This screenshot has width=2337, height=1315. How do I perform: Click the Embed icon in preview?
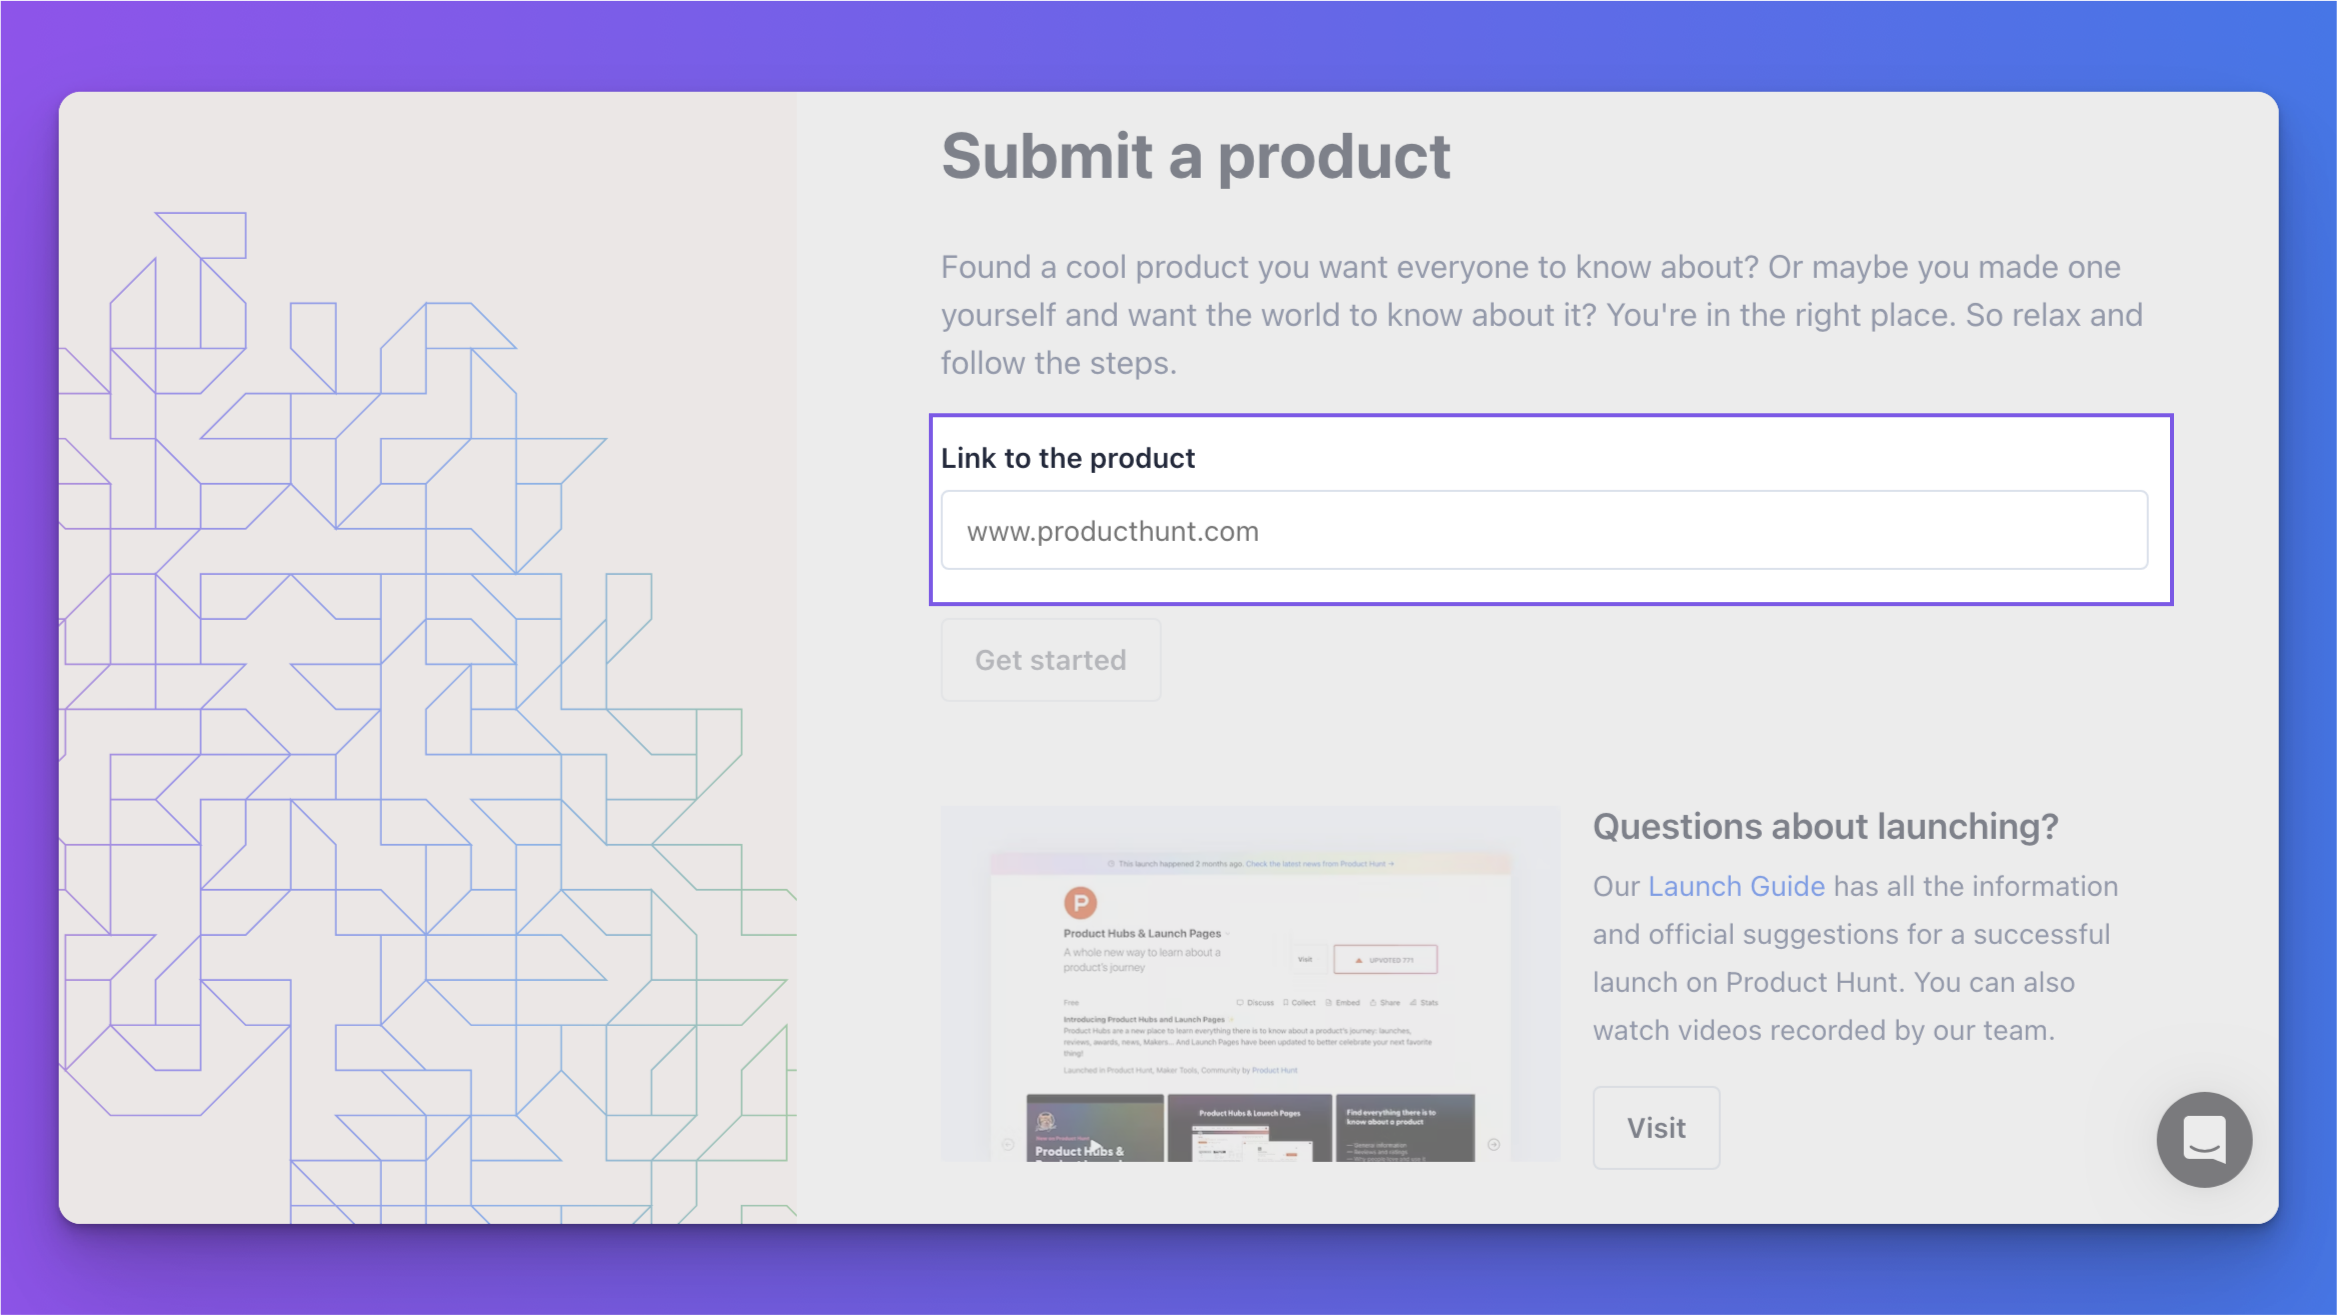pyautogui.click(x=1329, y=1002)
